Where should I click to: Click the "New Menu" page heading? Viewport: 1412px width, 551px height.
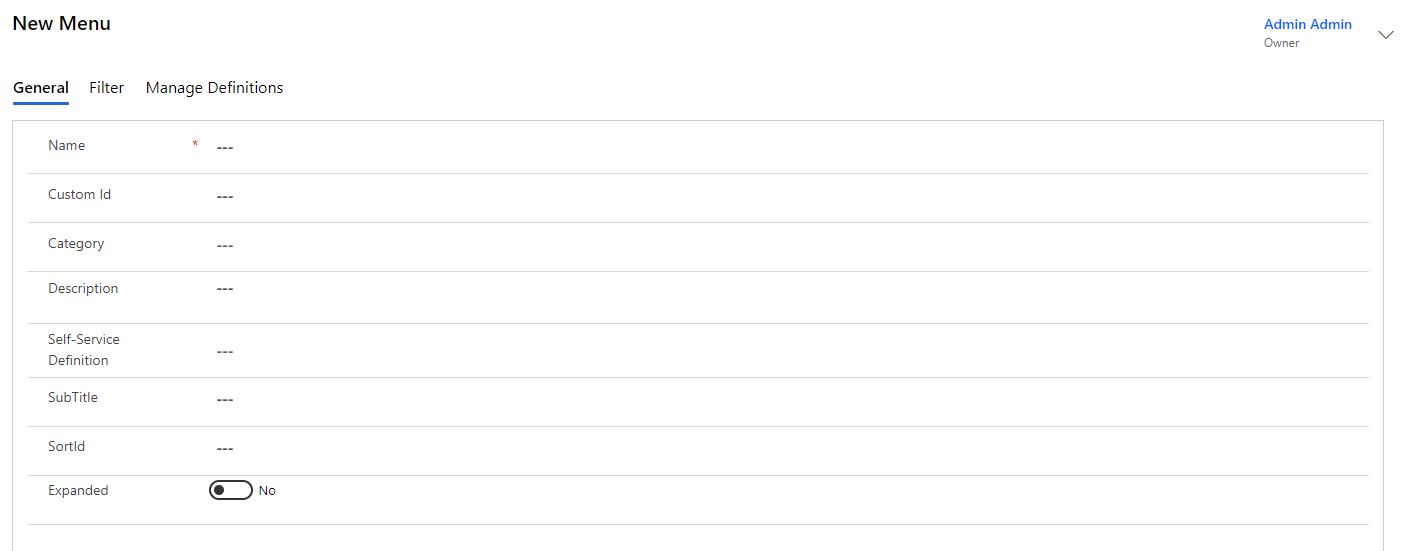click(x=62, y=24)
